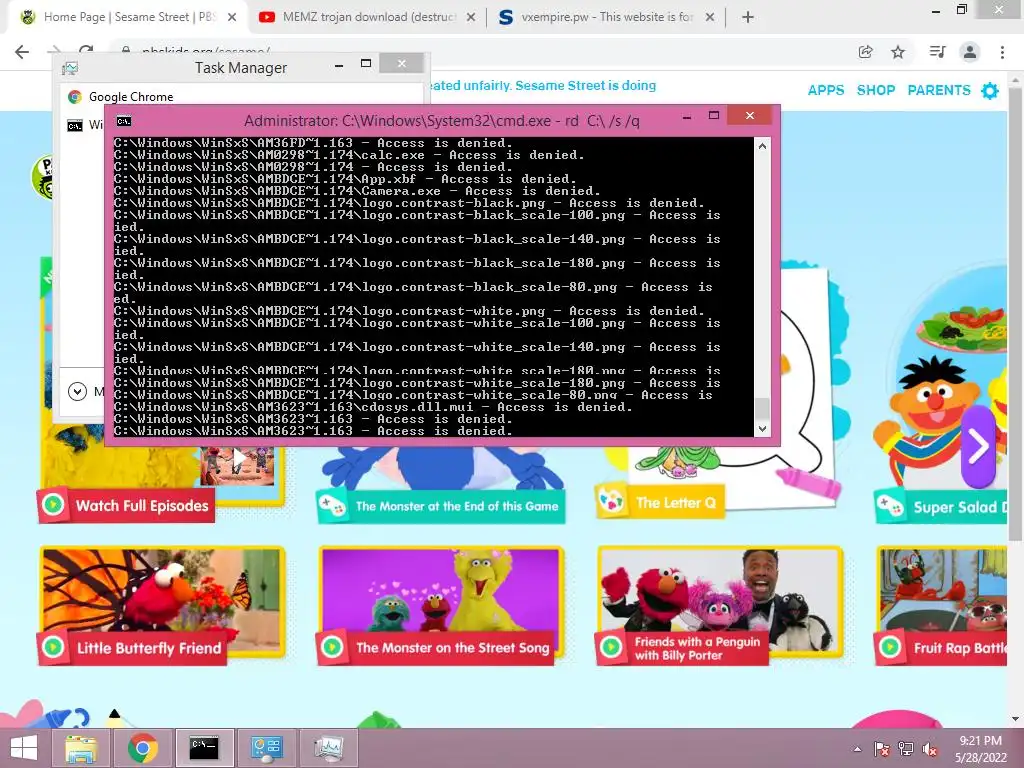The image size is (1024, 768).
Task: Click the cmd scrollbar thumb
Action: point(762,408)
